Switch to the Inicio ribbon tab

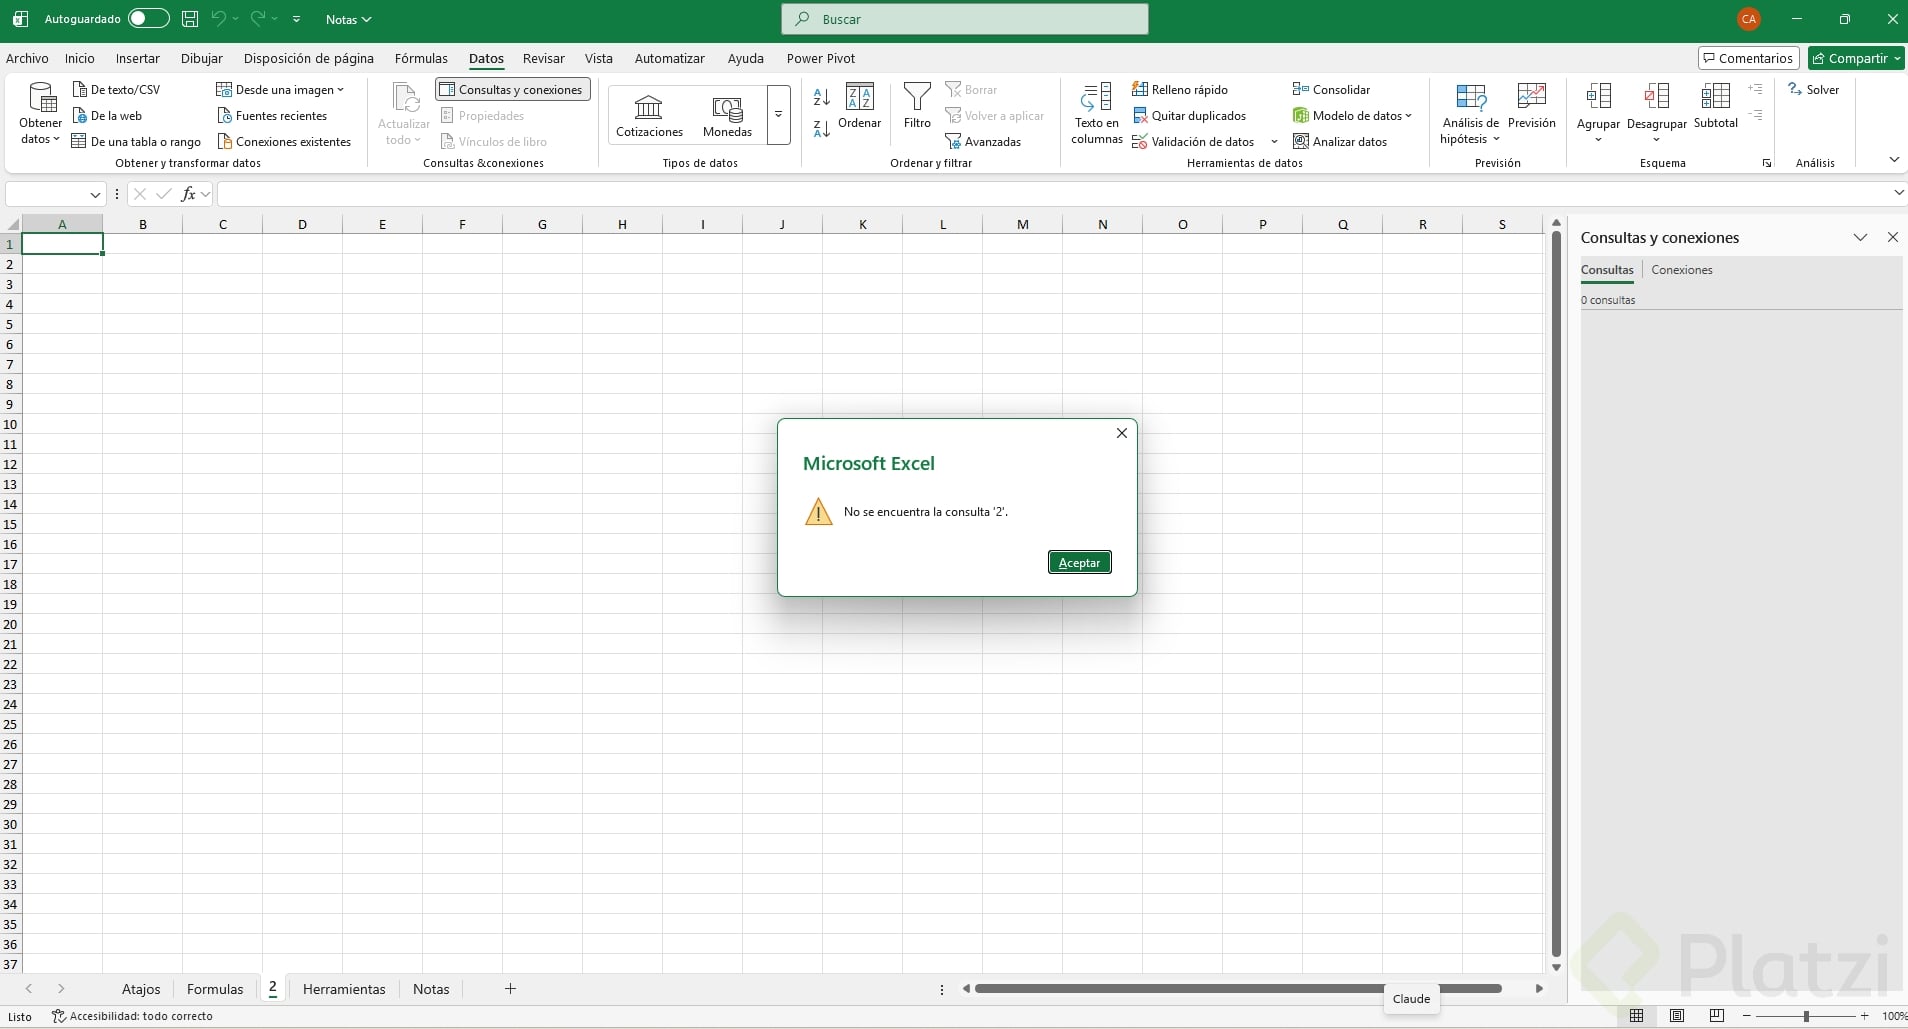[80, 58]
